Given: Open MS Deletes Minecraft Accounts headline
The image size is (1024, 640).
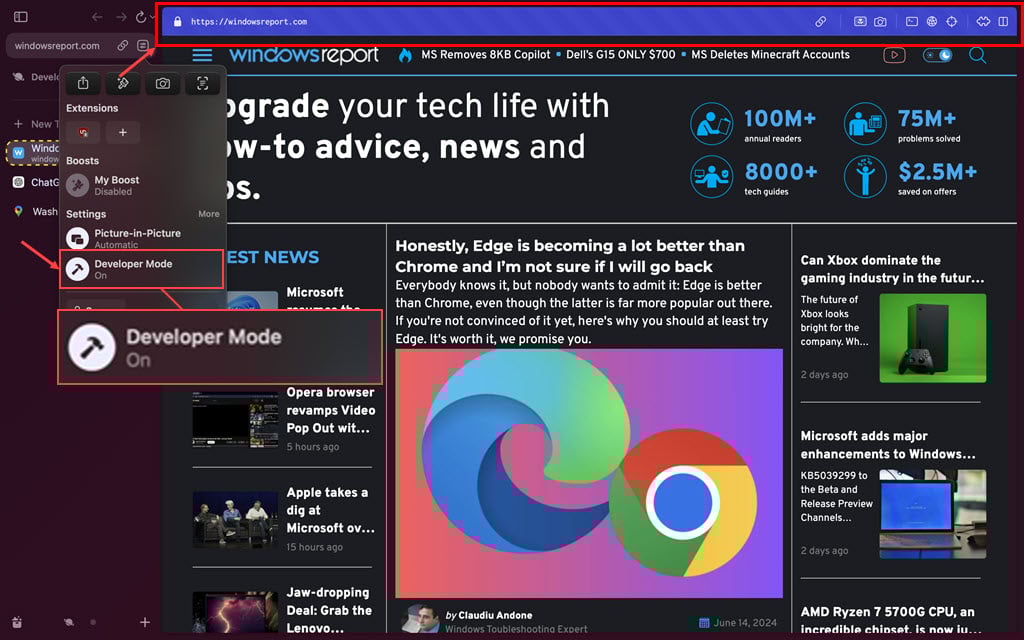Looking at the screenshot, I should click(x=771, y=55).
